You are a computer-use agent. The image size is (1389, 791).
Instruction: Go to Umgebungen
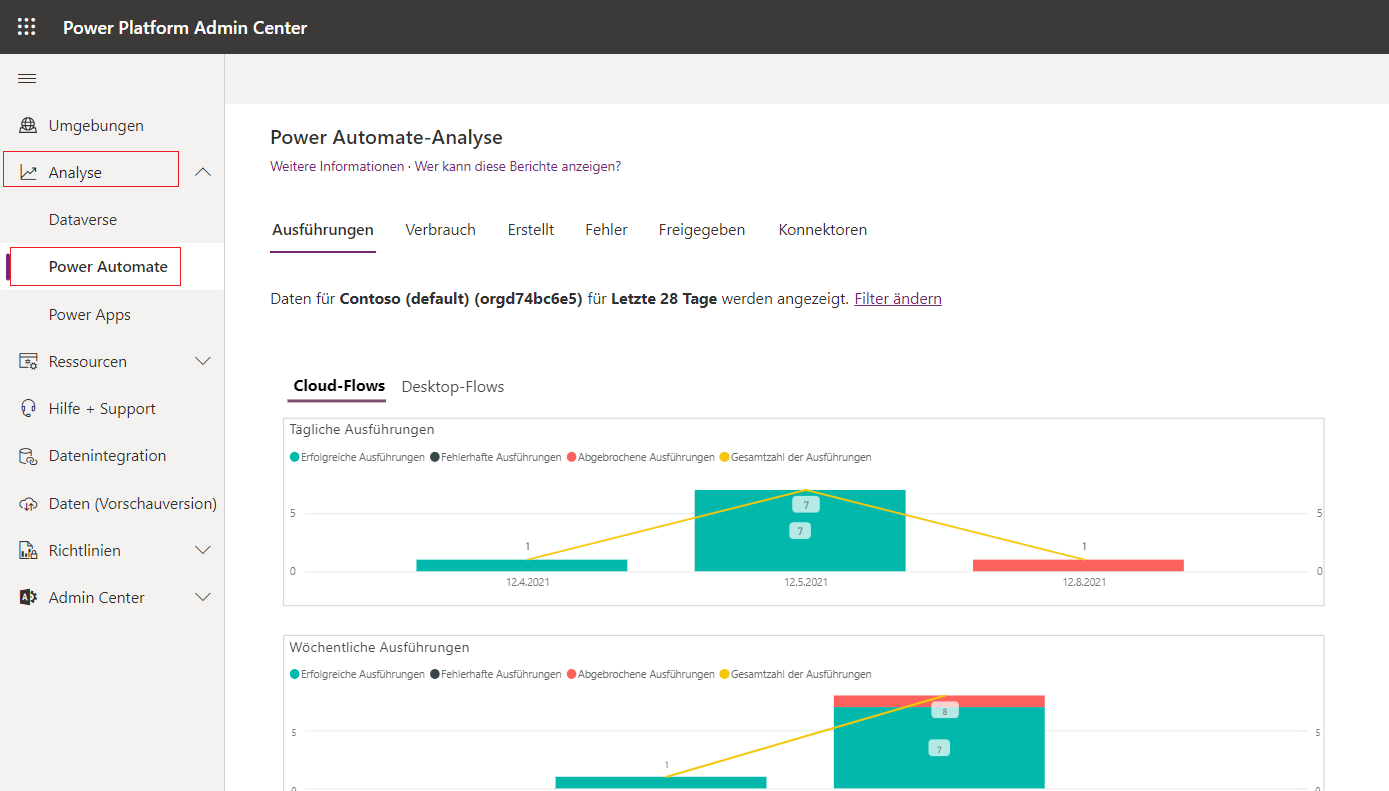click(x=96, y=126)
